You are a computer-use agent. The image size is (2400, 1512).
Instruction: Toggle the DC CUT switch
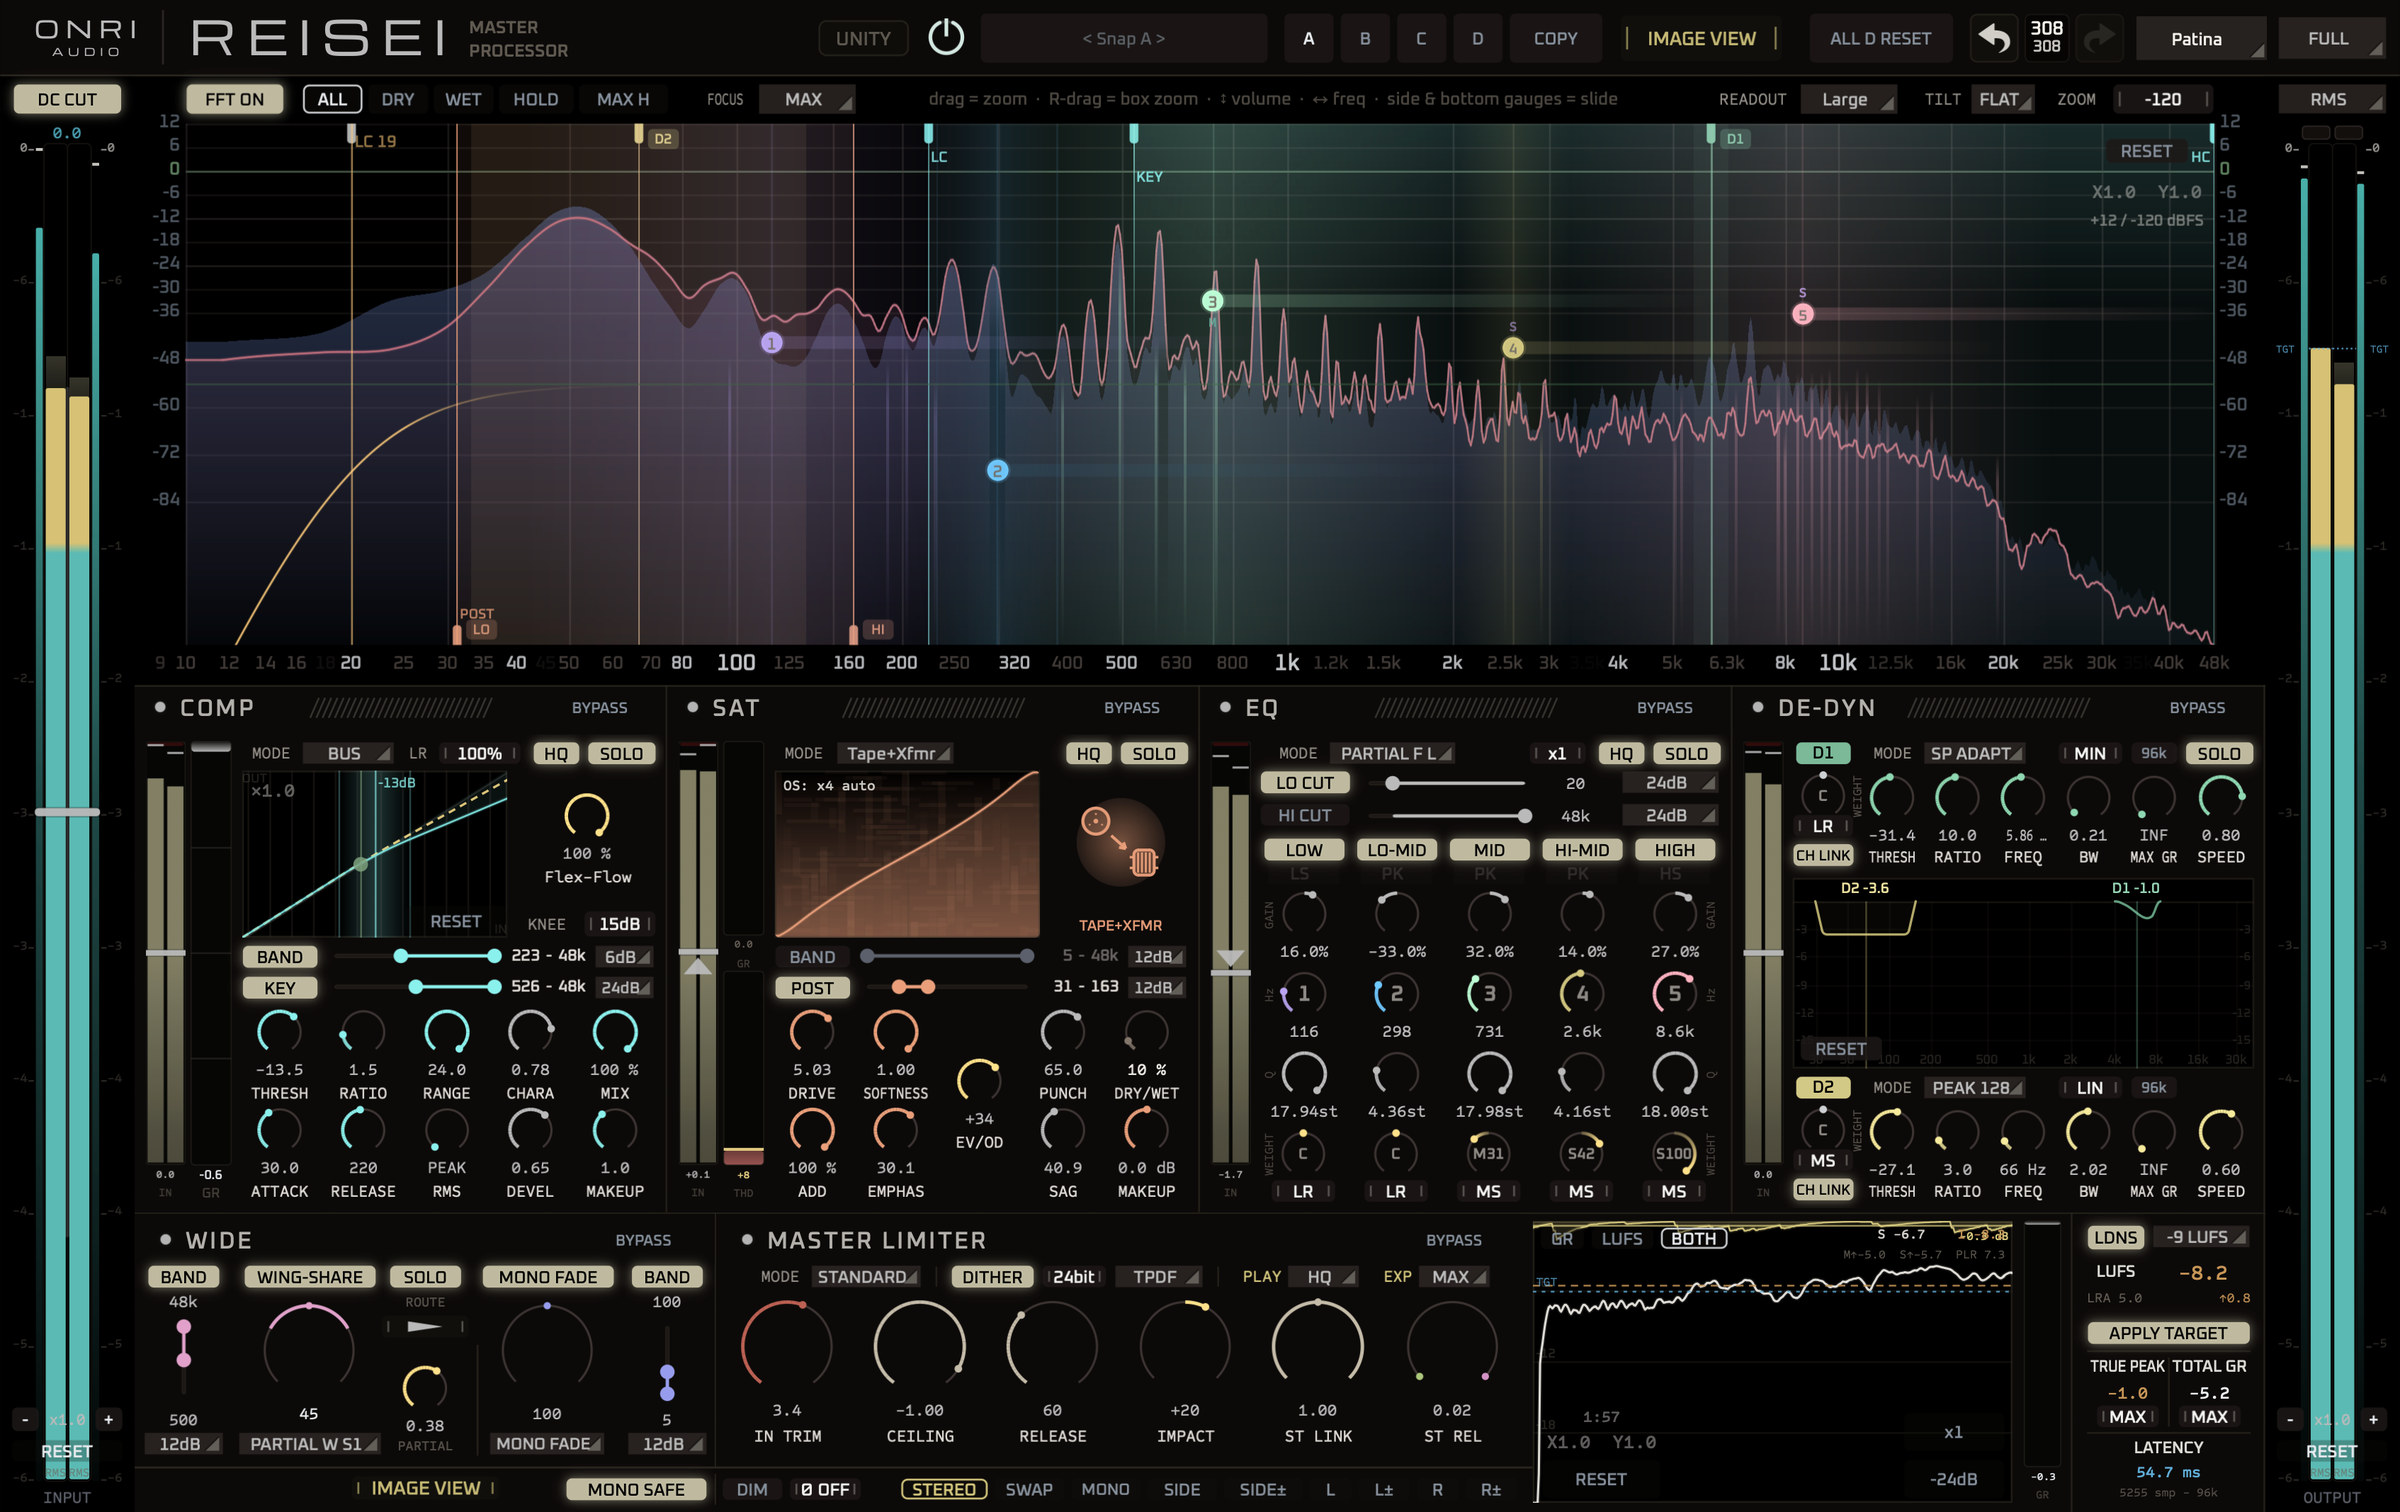(67, 99)
